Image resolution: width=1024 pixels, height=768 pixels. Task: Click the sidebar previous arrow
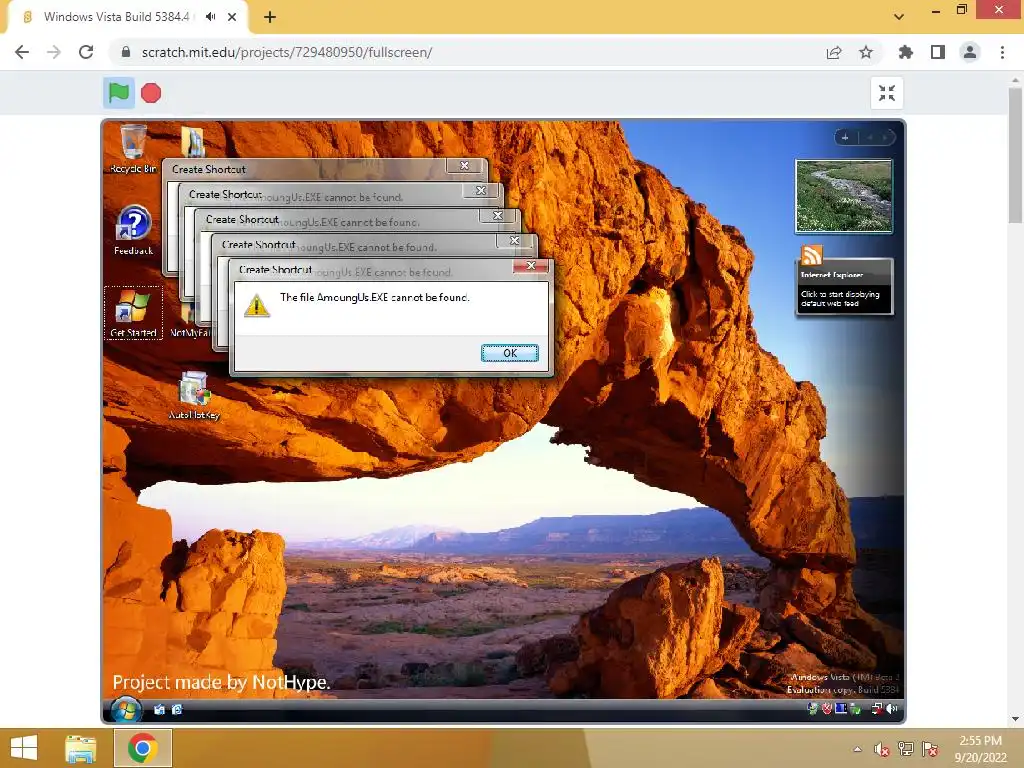[869, 137]
